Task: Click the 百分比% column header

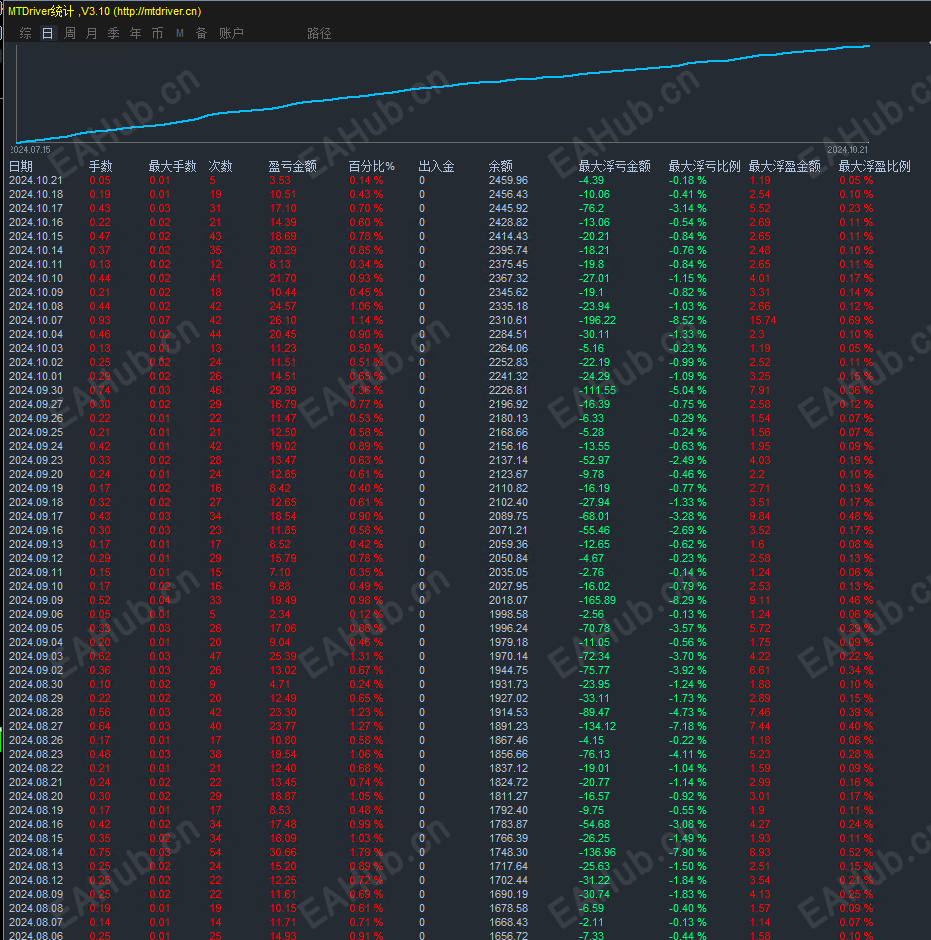Action: (372, 166)
